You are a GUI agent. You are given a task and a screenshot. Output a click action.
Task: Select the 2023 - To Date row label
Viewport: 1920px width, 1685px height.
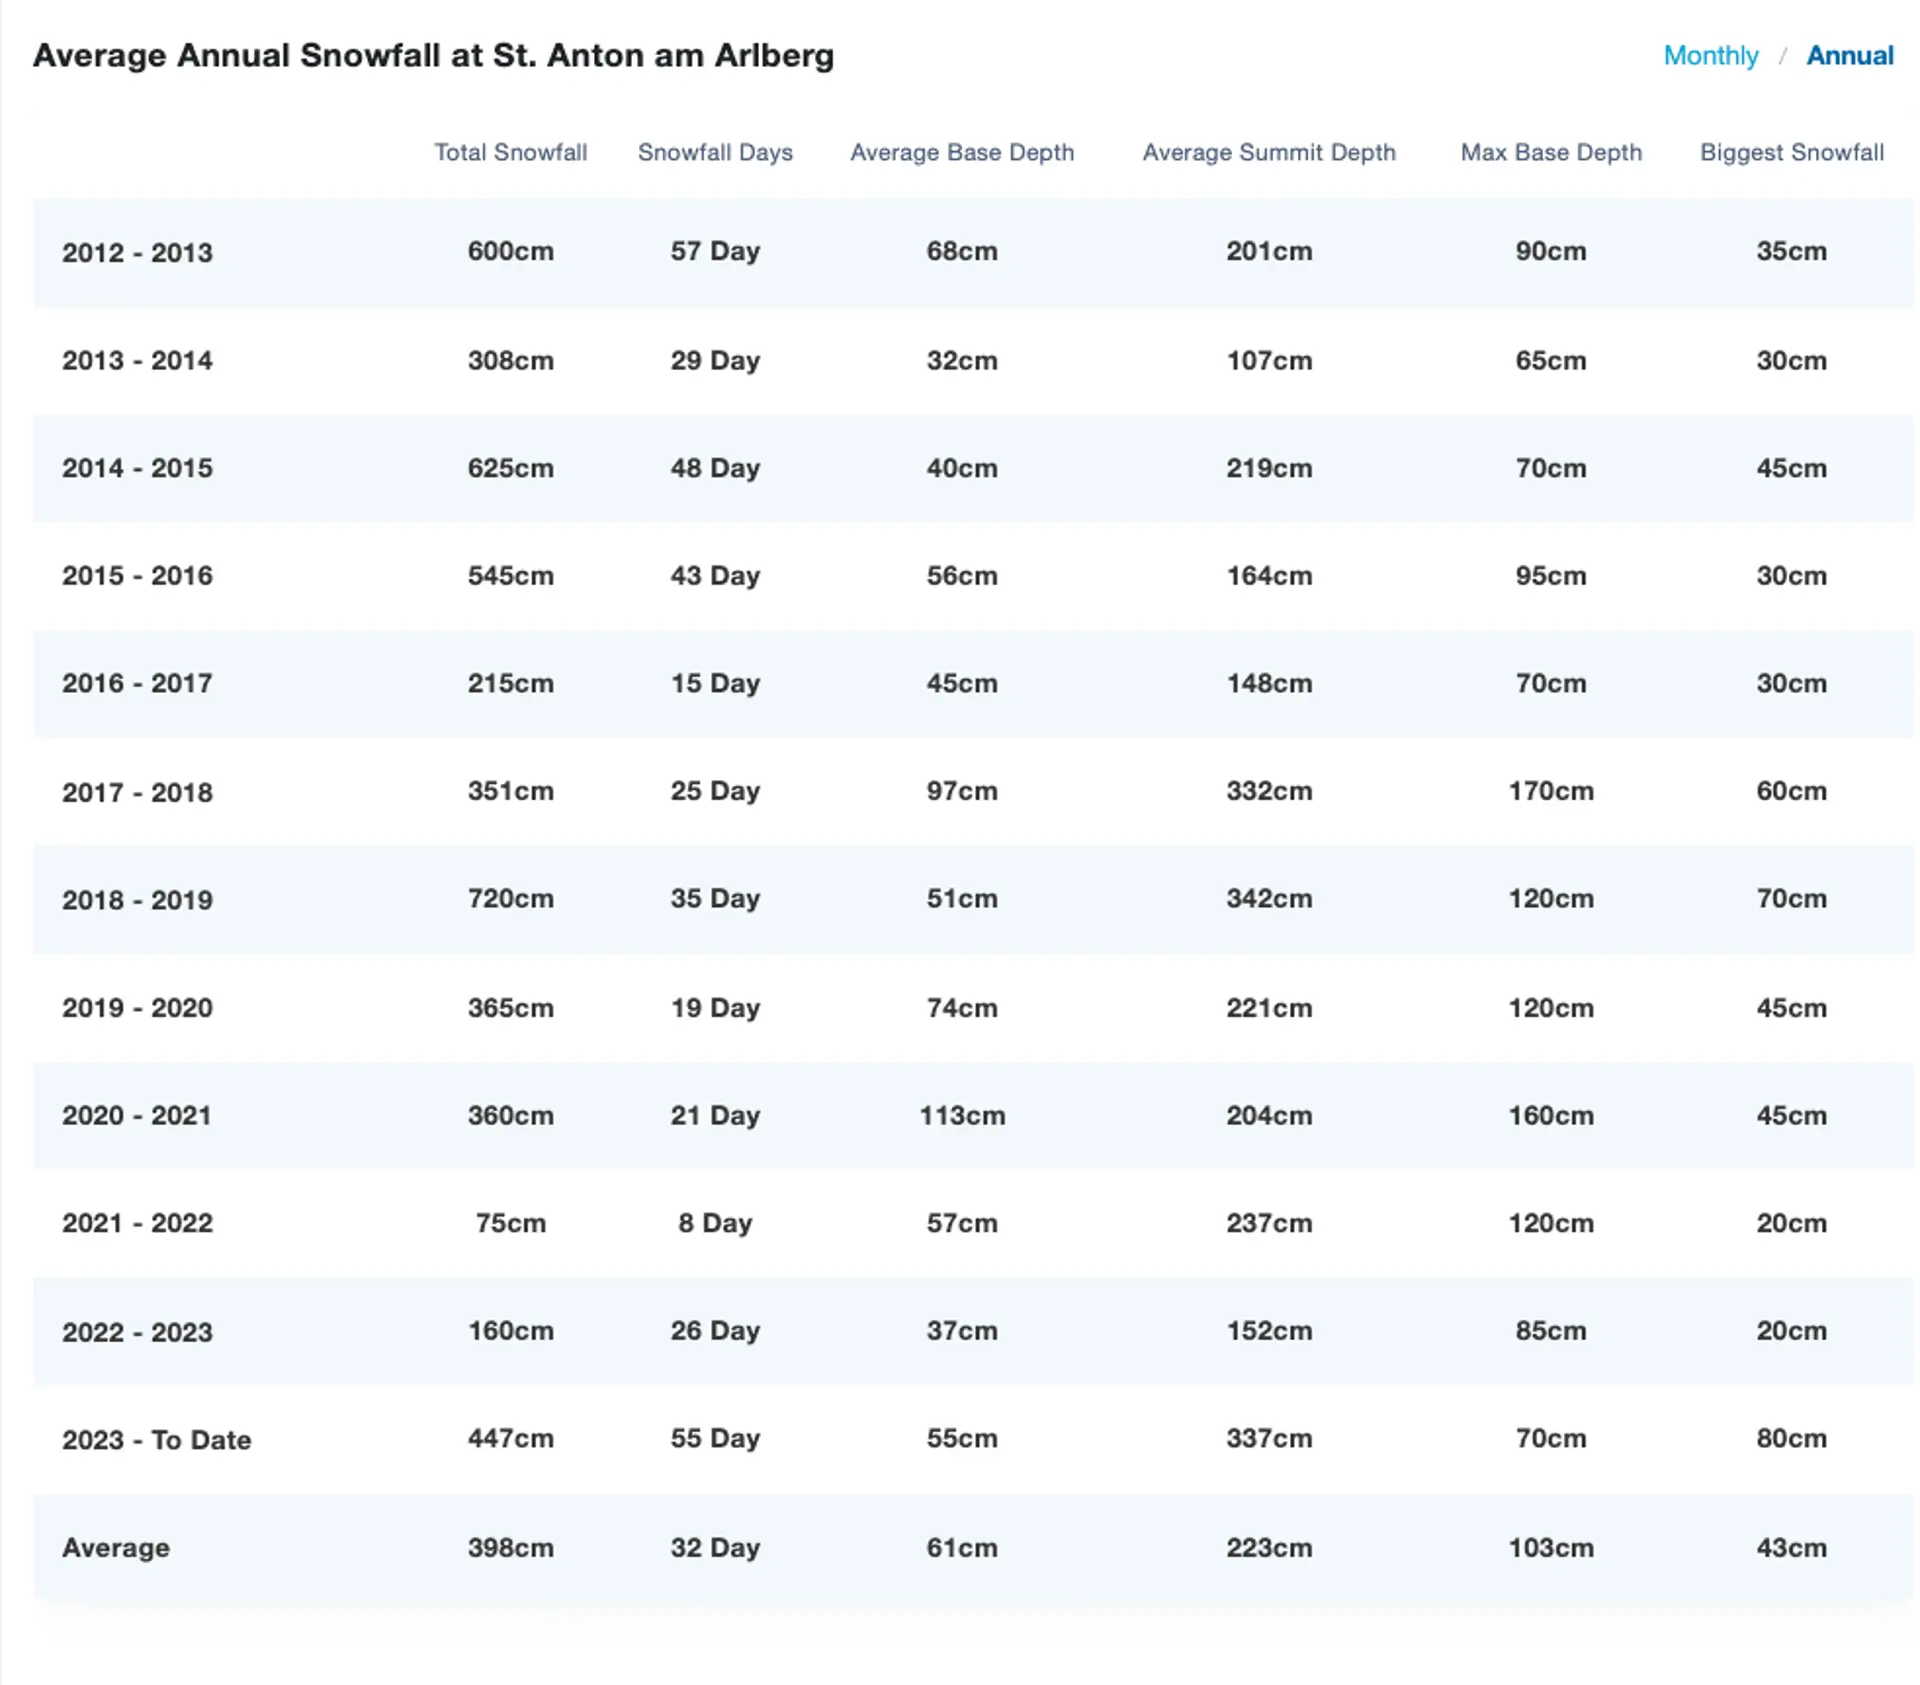click(x=157, y=1440)
